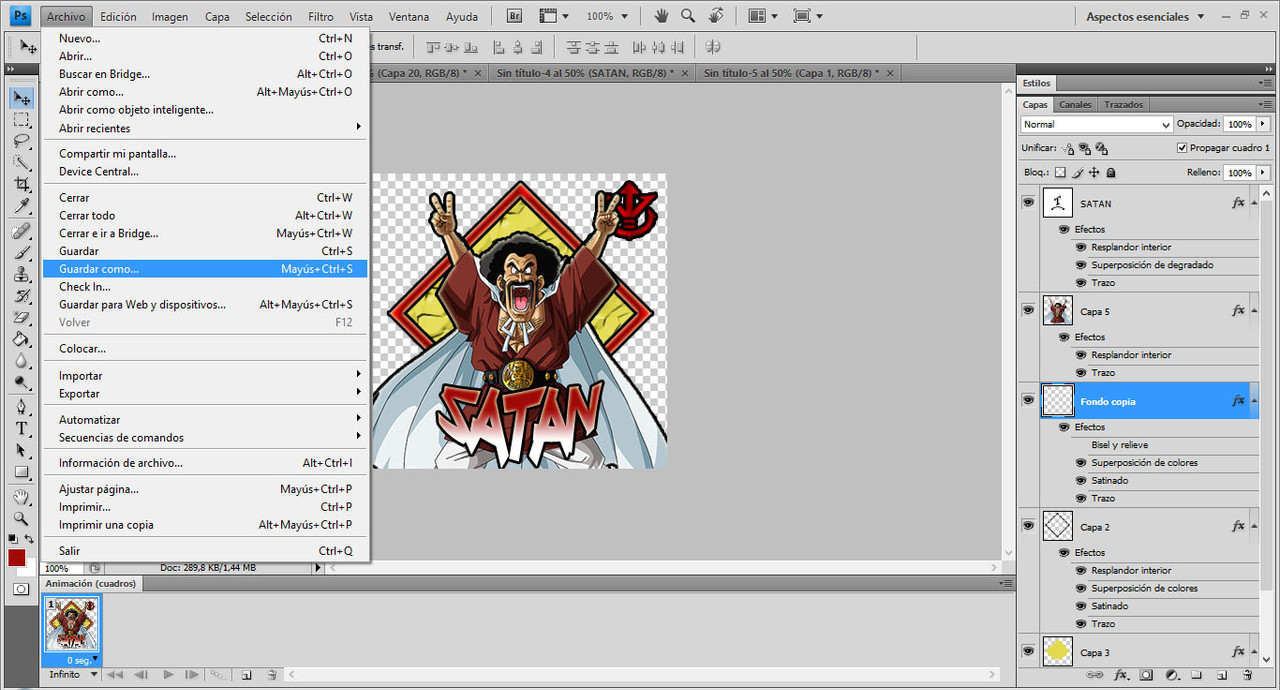Open the Relleno slider arrow
The image size is (1280, 690).
(1264, 173)
